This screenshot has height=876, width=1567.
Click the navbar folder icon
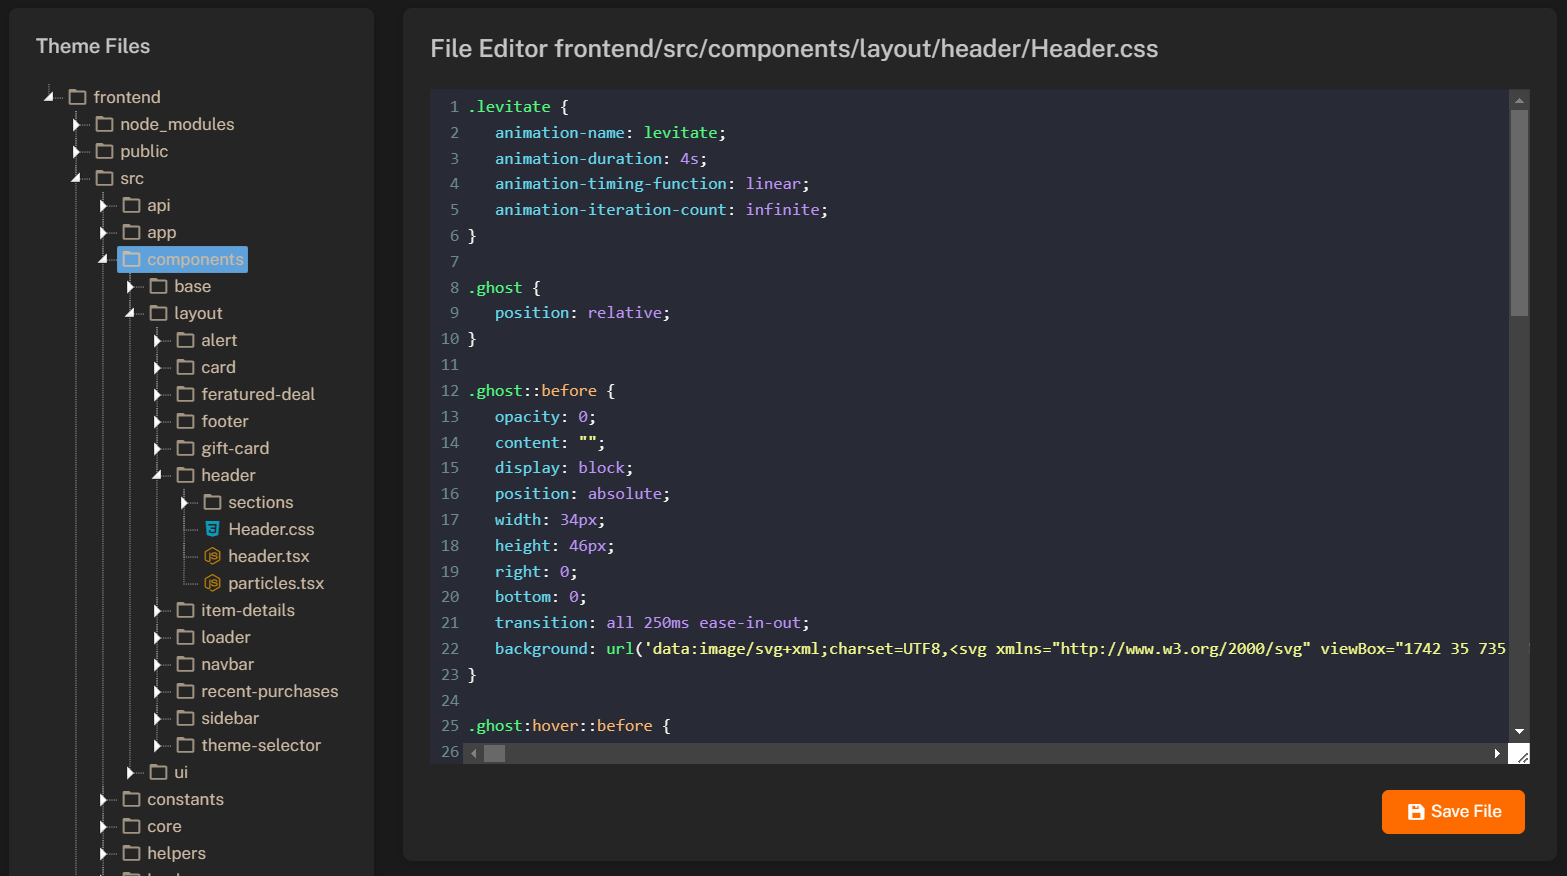(x=185, y=664)
